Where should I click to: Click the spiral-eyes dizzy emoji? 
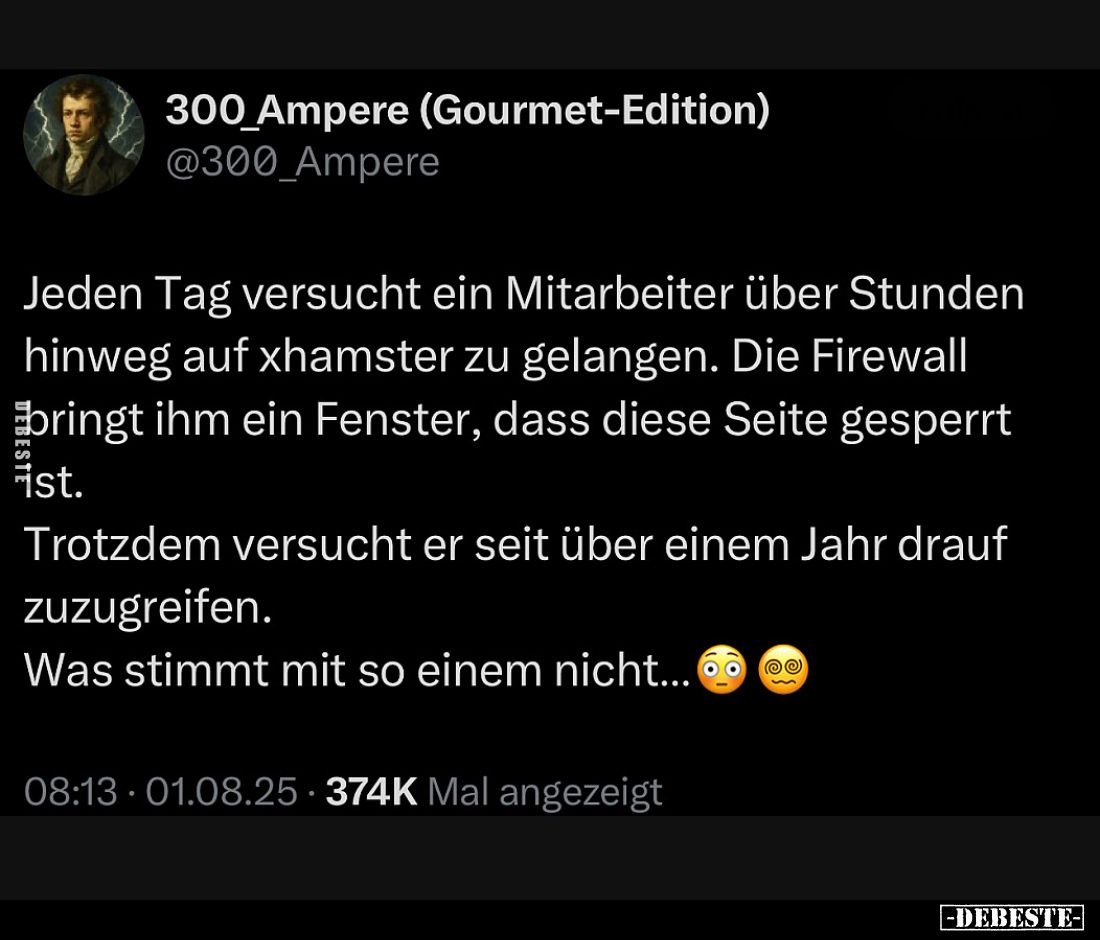point(784,669)
